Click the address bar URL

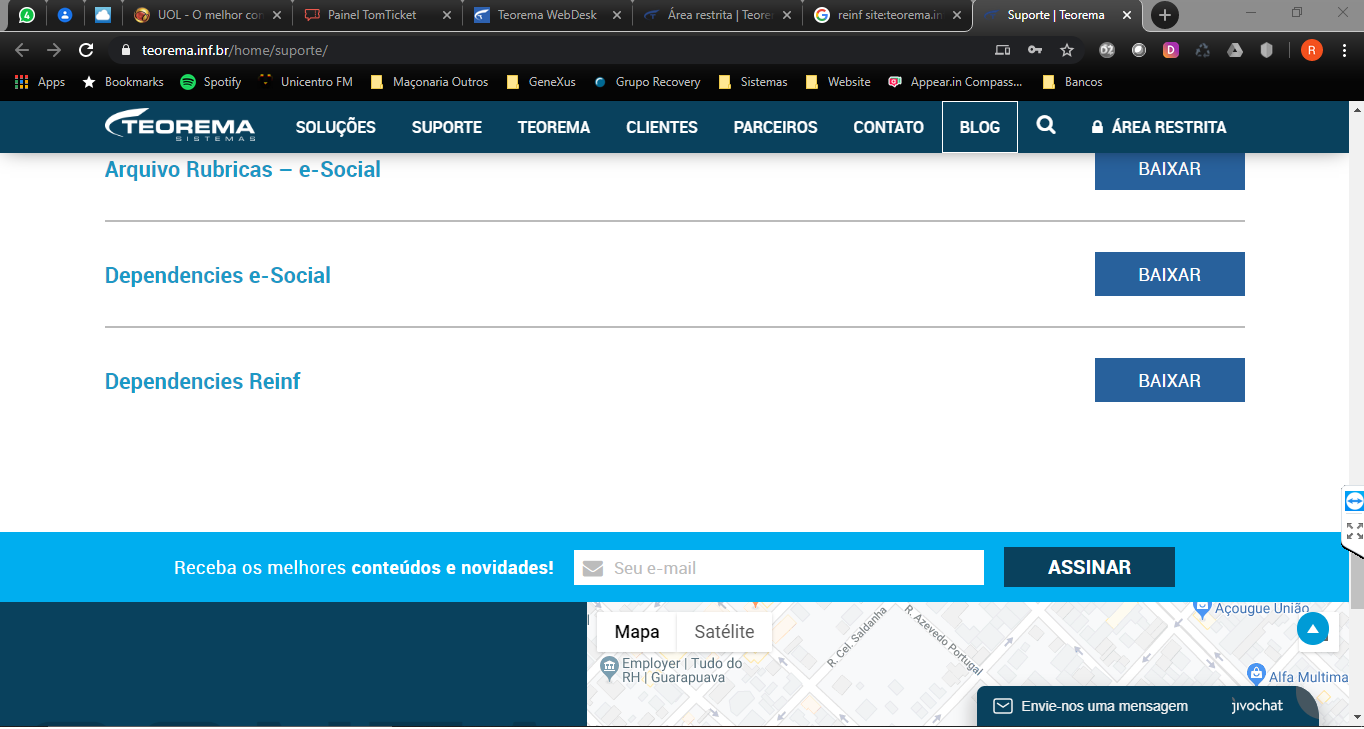(x=235, y=50)
